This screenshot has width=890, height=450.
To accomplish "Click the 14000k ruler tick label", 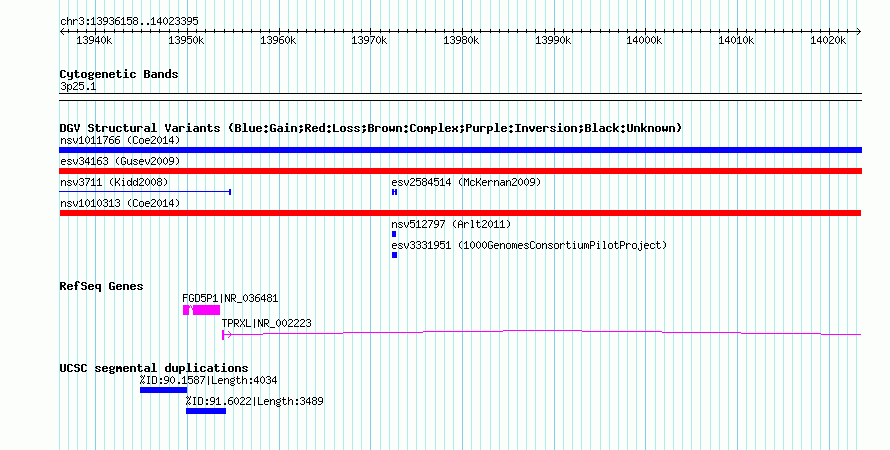I will point(644,40).
